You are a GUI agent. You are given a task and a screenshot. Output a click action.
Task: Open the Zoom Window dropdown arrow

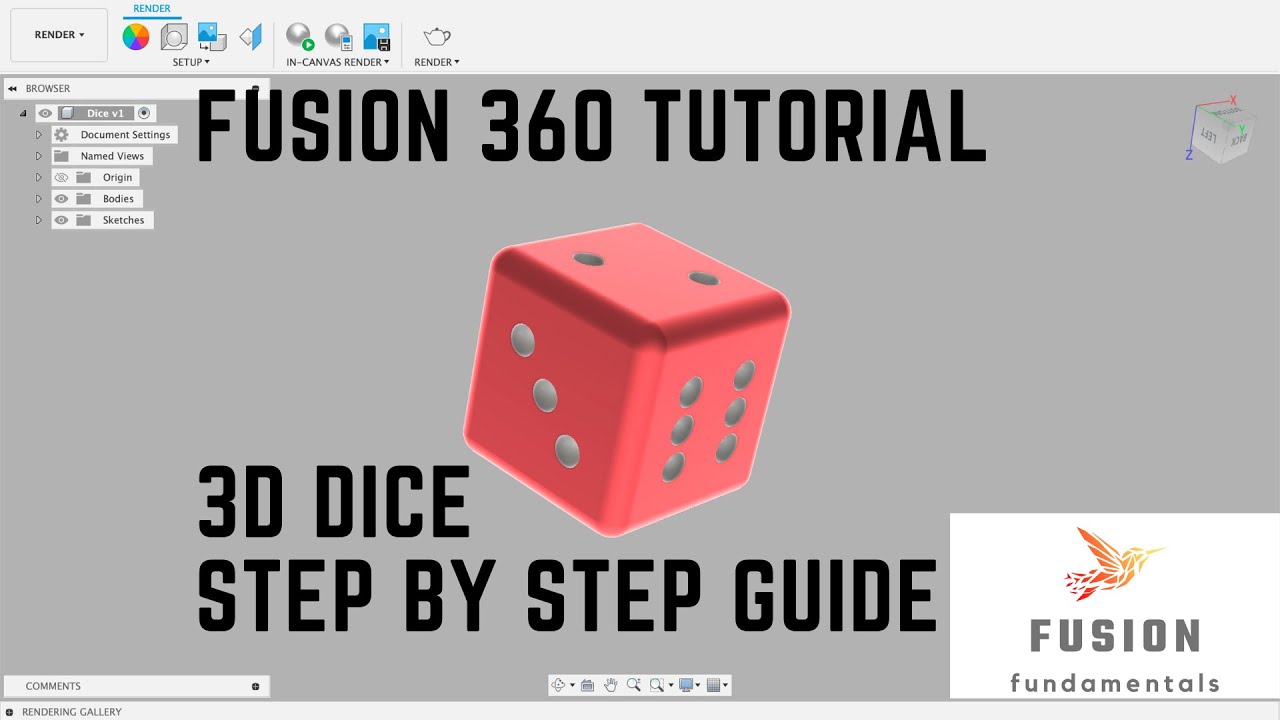click(x=670, y=686)
